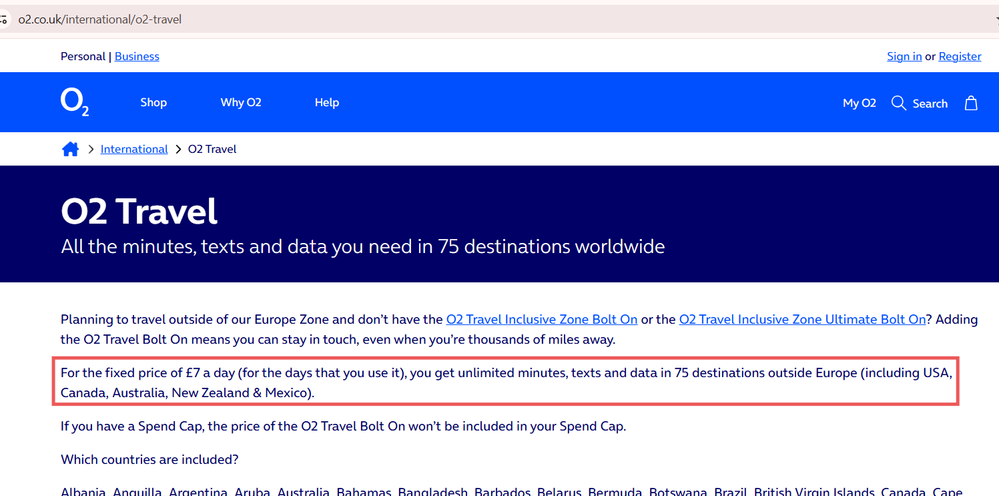999x496 pixels.
Task: Click the site info icon in address bar
Action: point(4,20)
